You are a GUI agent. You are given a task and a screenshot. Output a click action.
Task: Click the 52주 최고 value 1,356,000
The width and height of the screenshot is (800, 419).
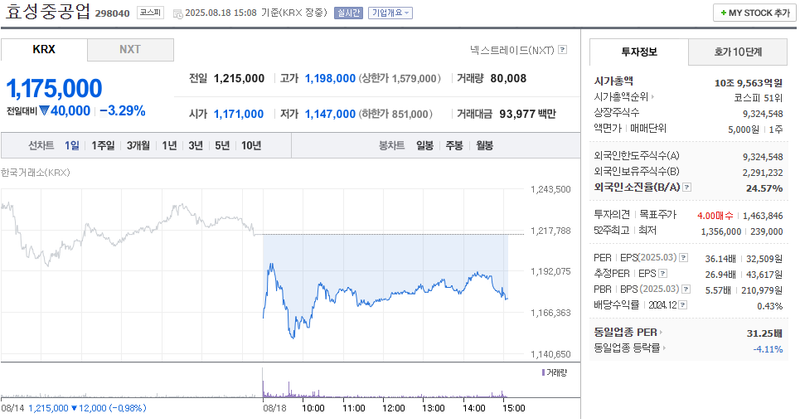tap(721, 232)
